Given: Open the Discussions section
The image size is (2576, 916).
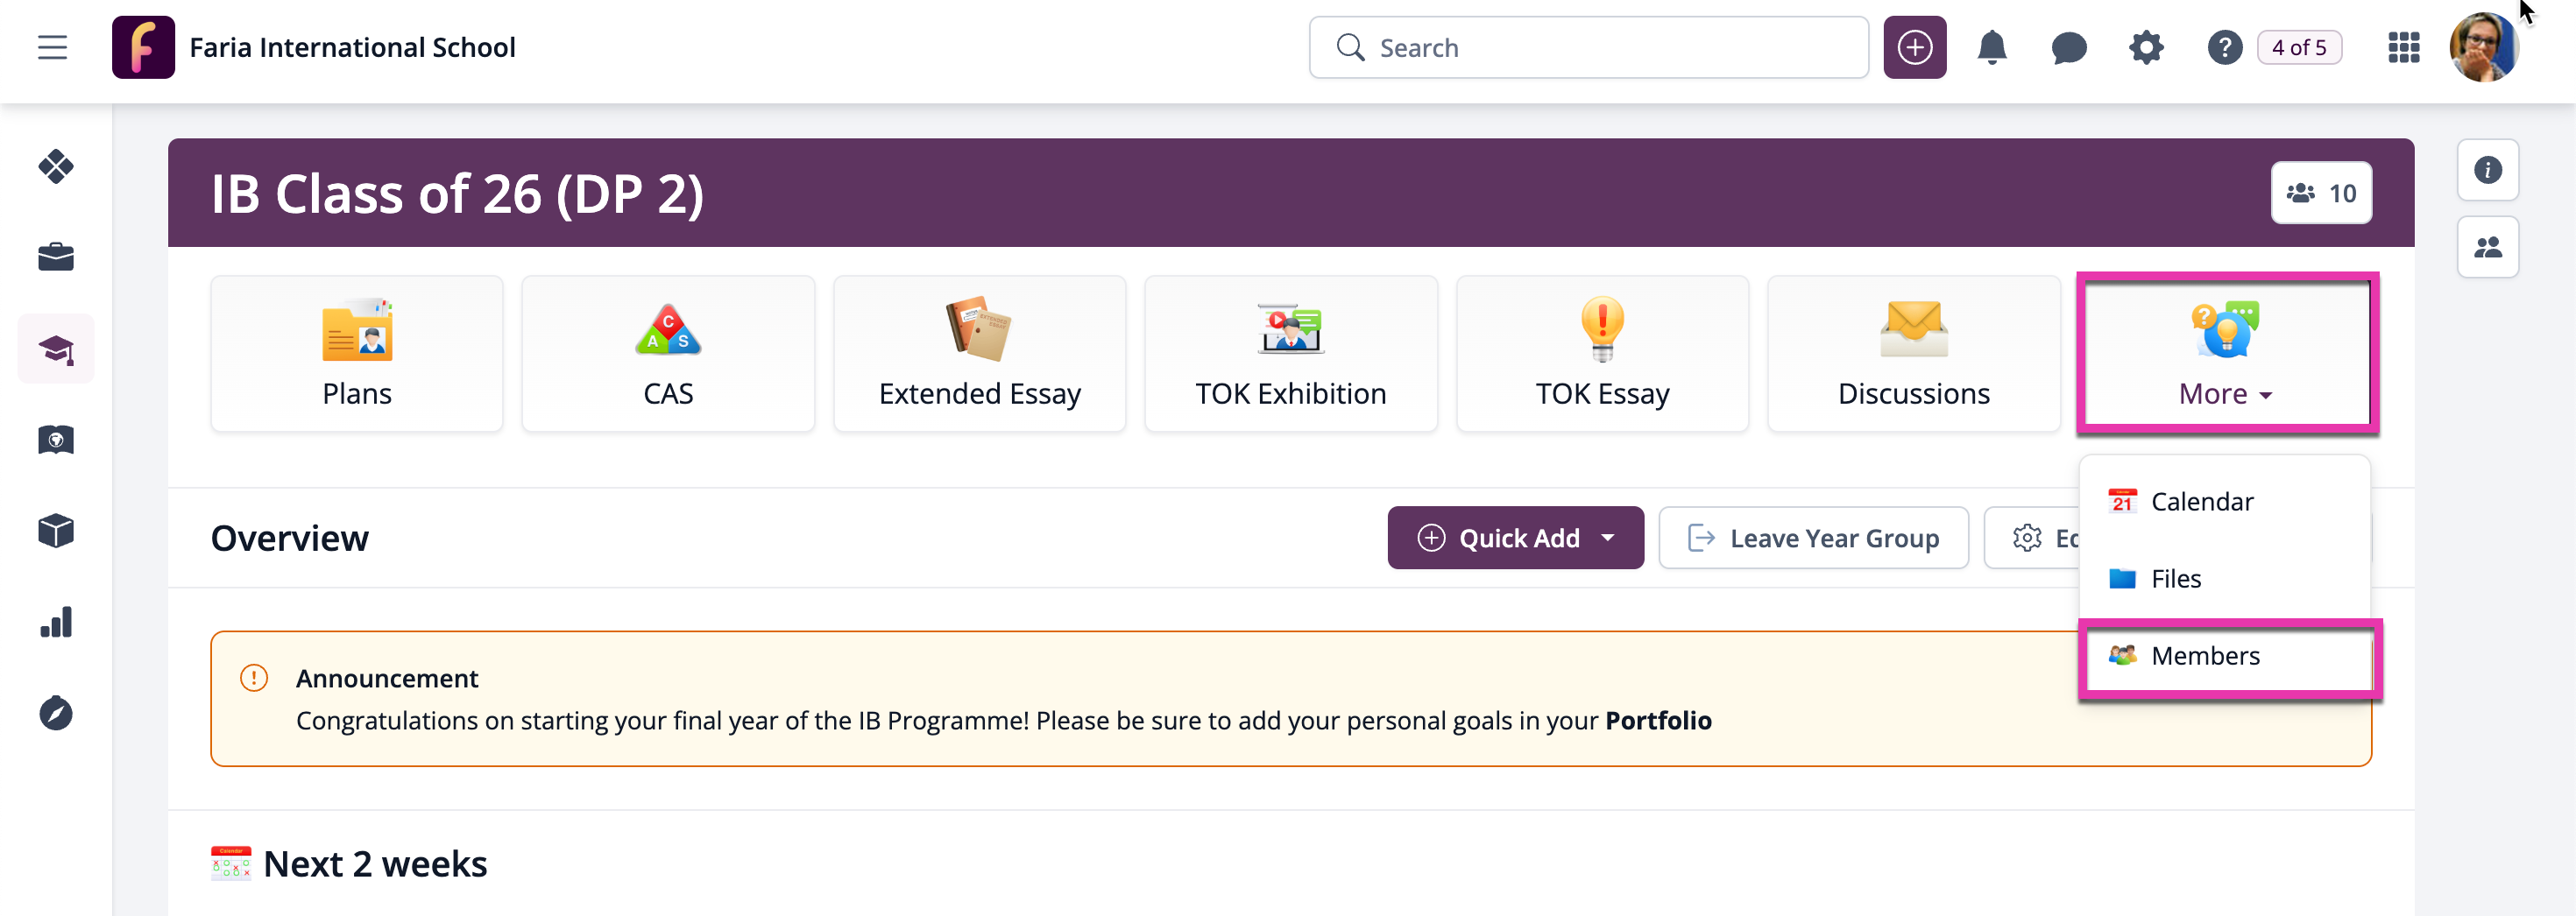Looking at the screenshot, I should [1912, 353].
